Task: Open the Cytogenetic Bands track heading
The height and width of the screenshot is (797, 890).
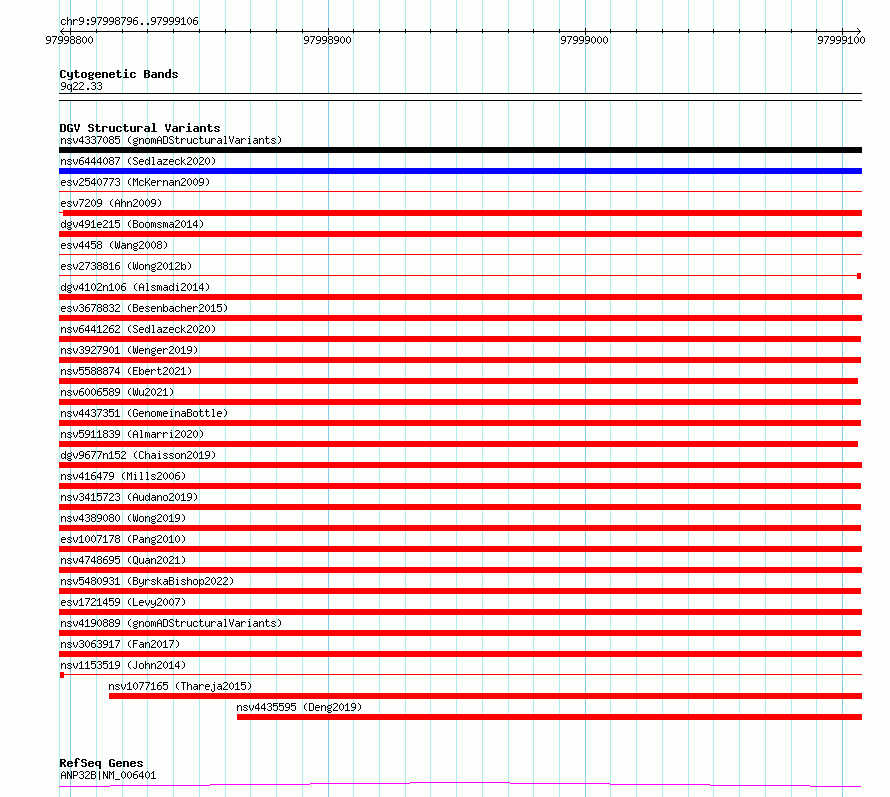Action: (x=119, y=74)
